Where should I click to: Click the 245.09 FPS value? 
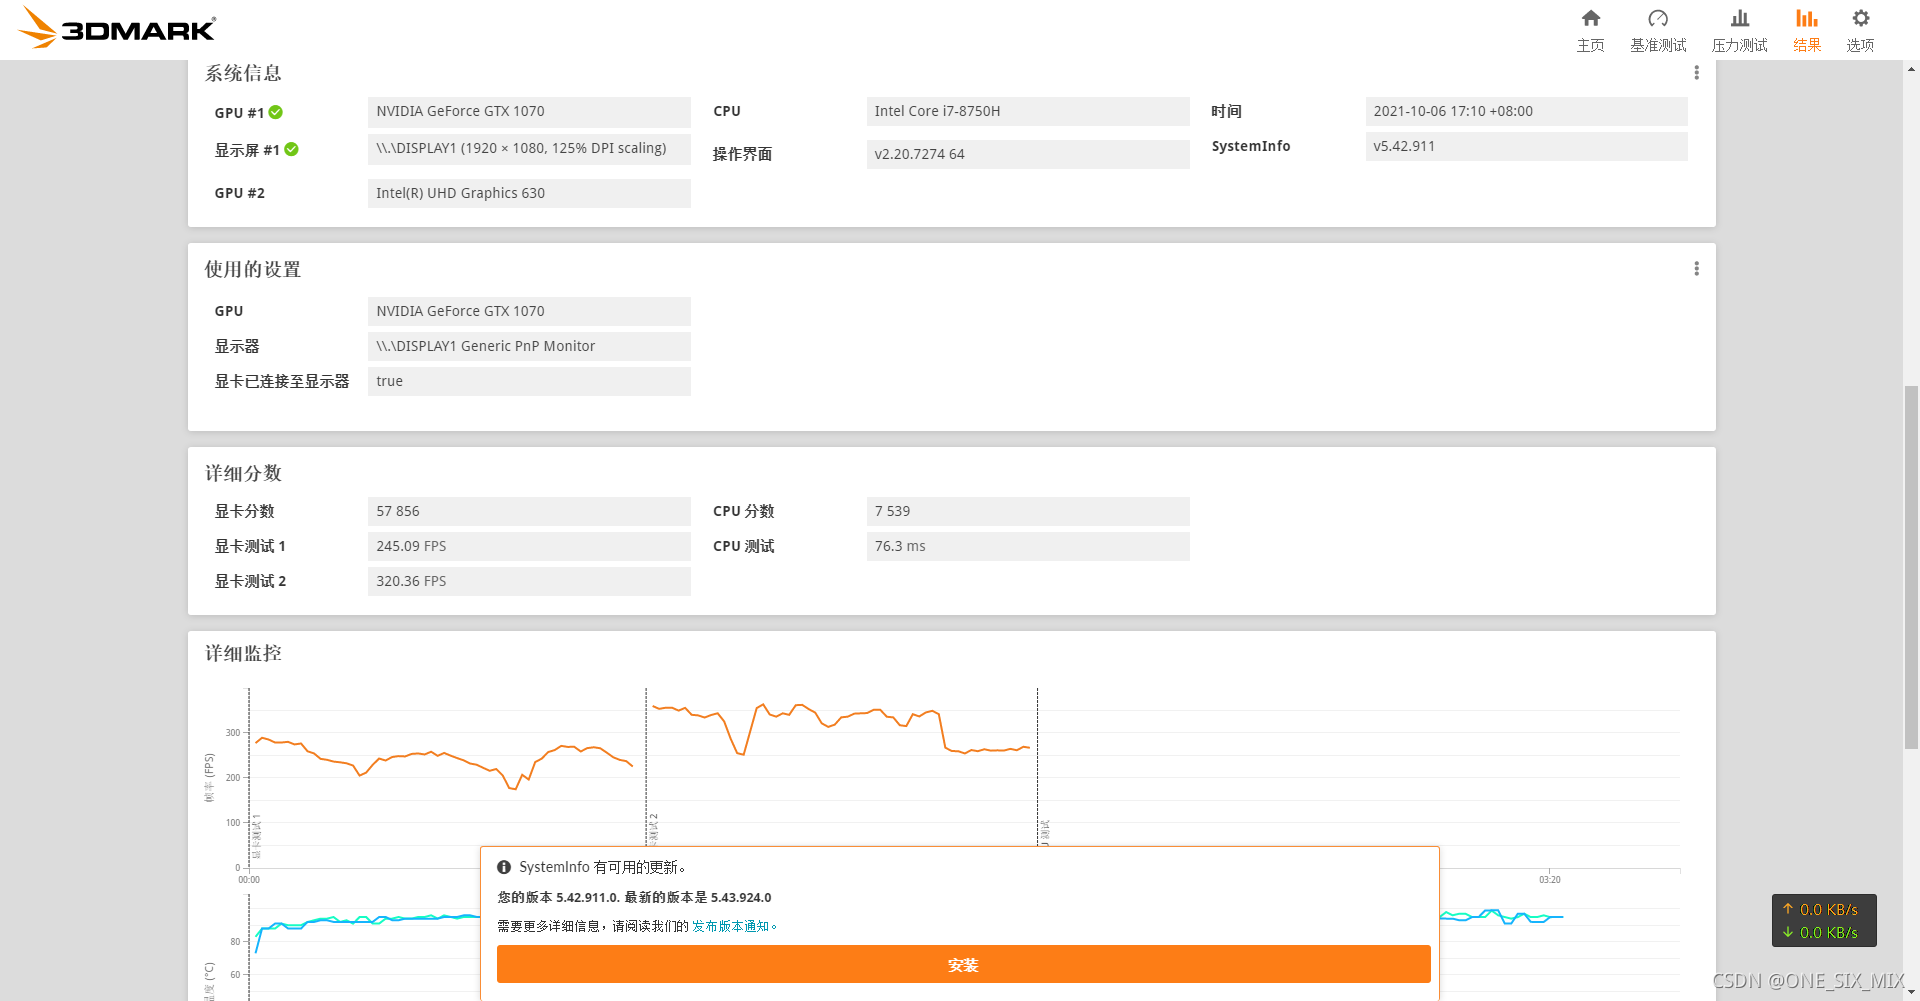click(x=529, y=546)
